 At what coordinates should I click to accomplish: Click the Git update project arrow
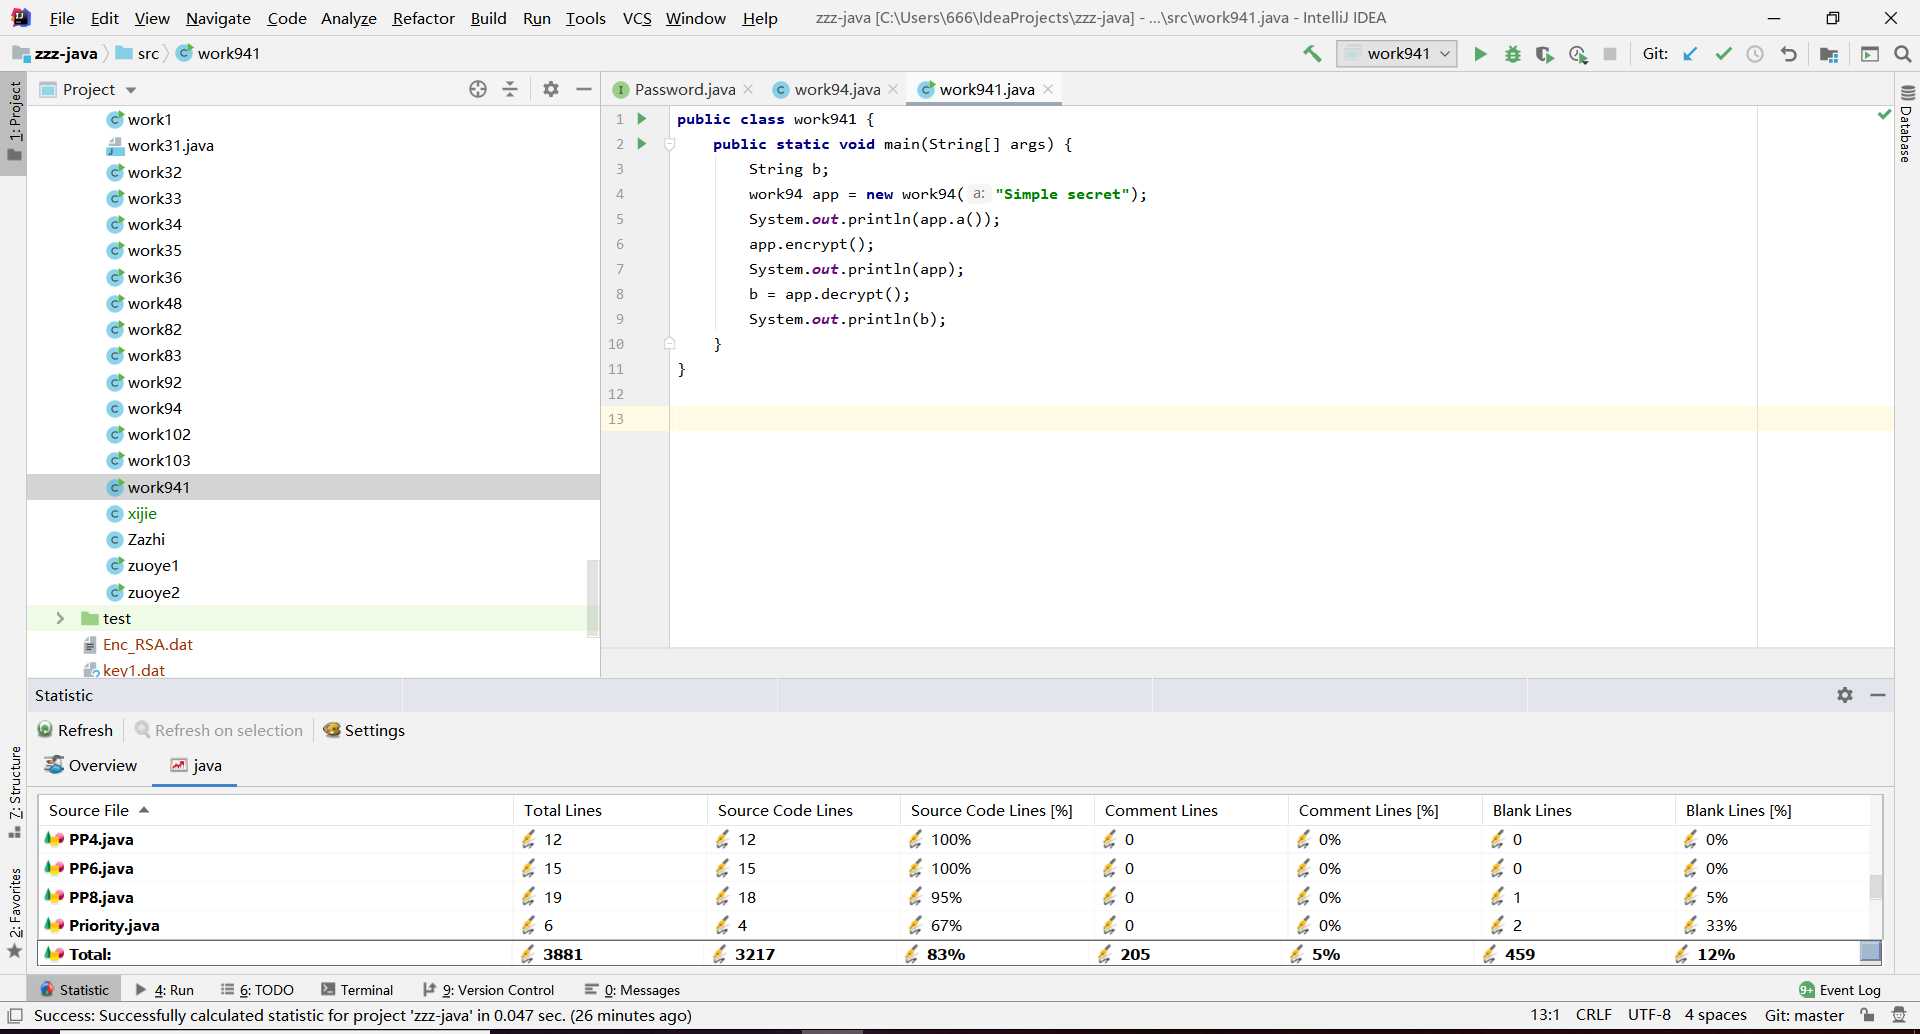[1690, 54]
